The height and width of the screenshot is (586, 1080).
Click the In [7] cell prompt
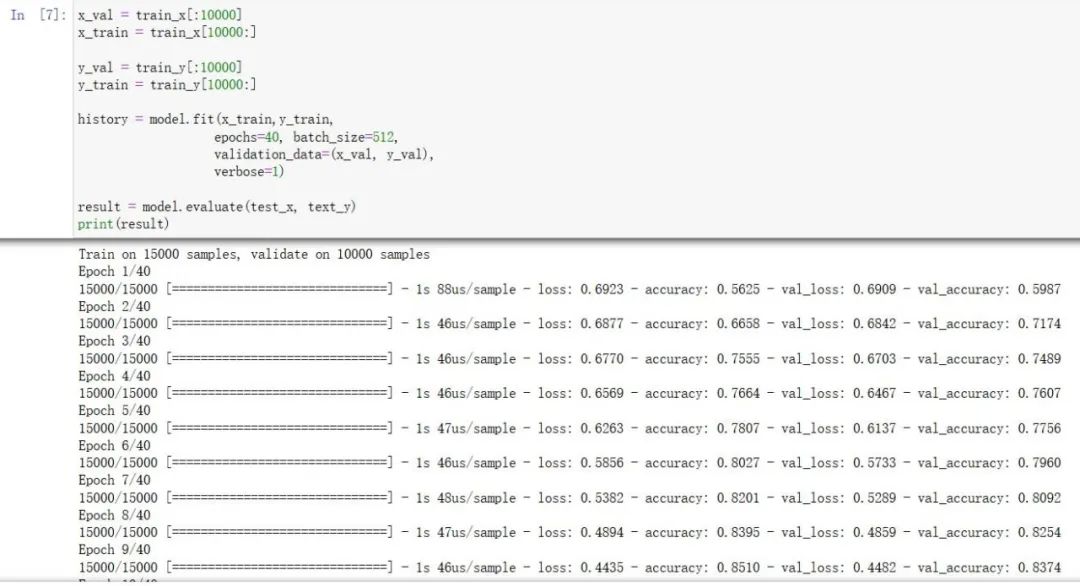[x=39, y=16]
